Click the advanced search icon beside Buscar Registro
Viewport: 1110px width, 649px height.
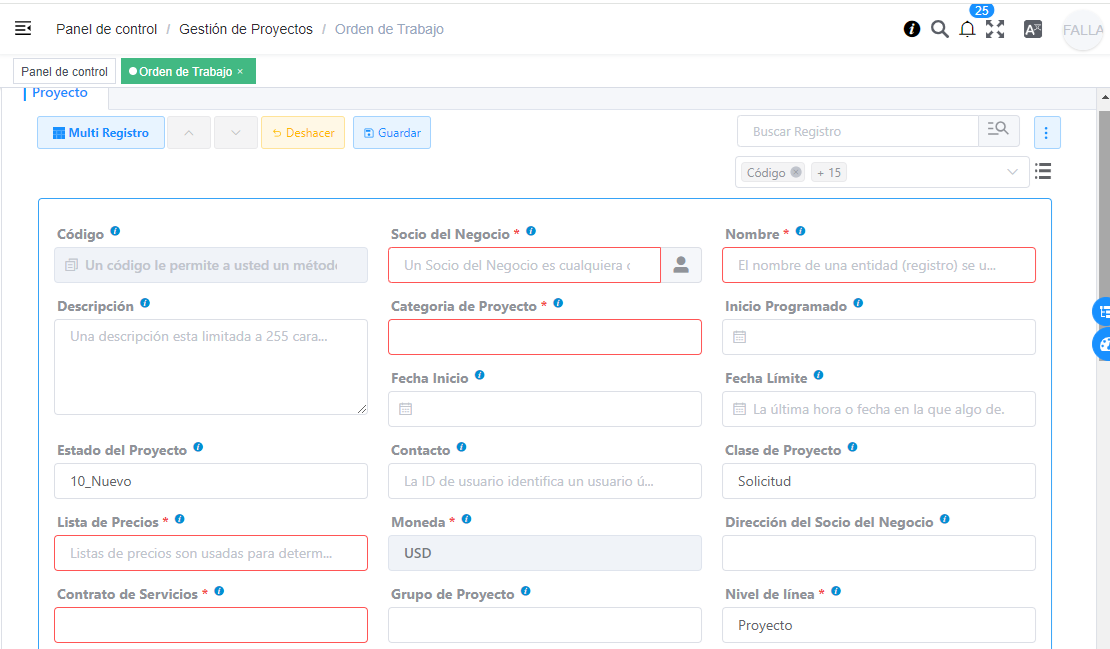tap(998, 130)
